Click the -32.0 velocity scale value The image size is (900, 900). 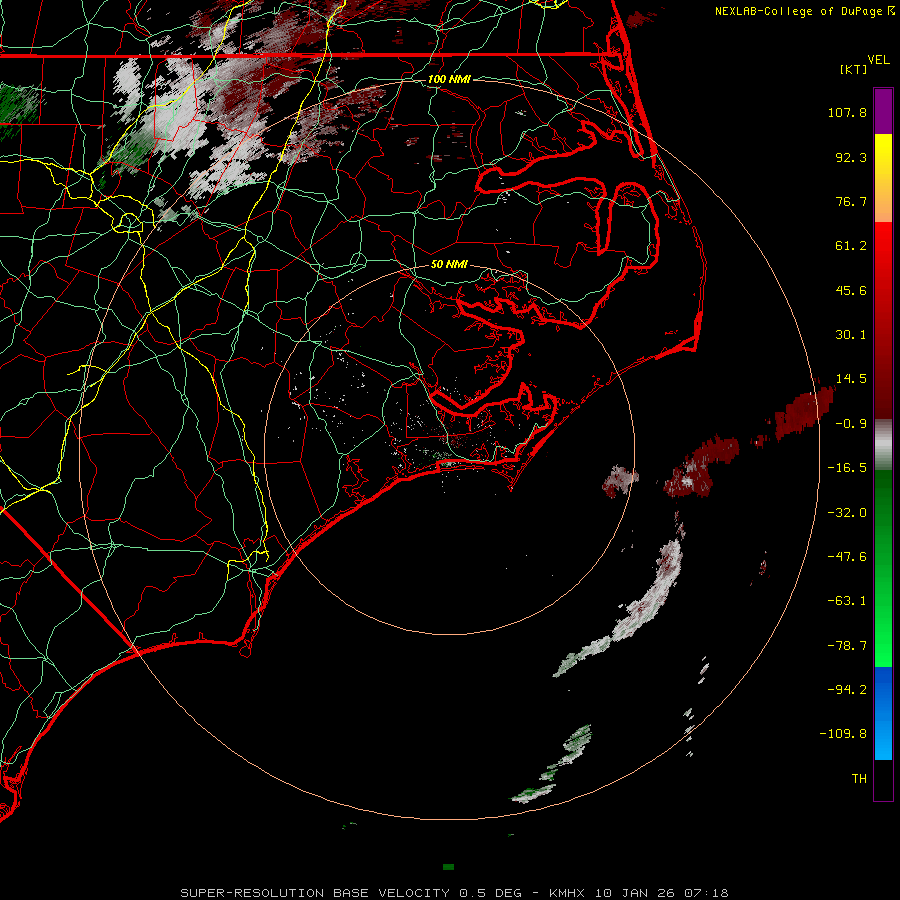847,513
